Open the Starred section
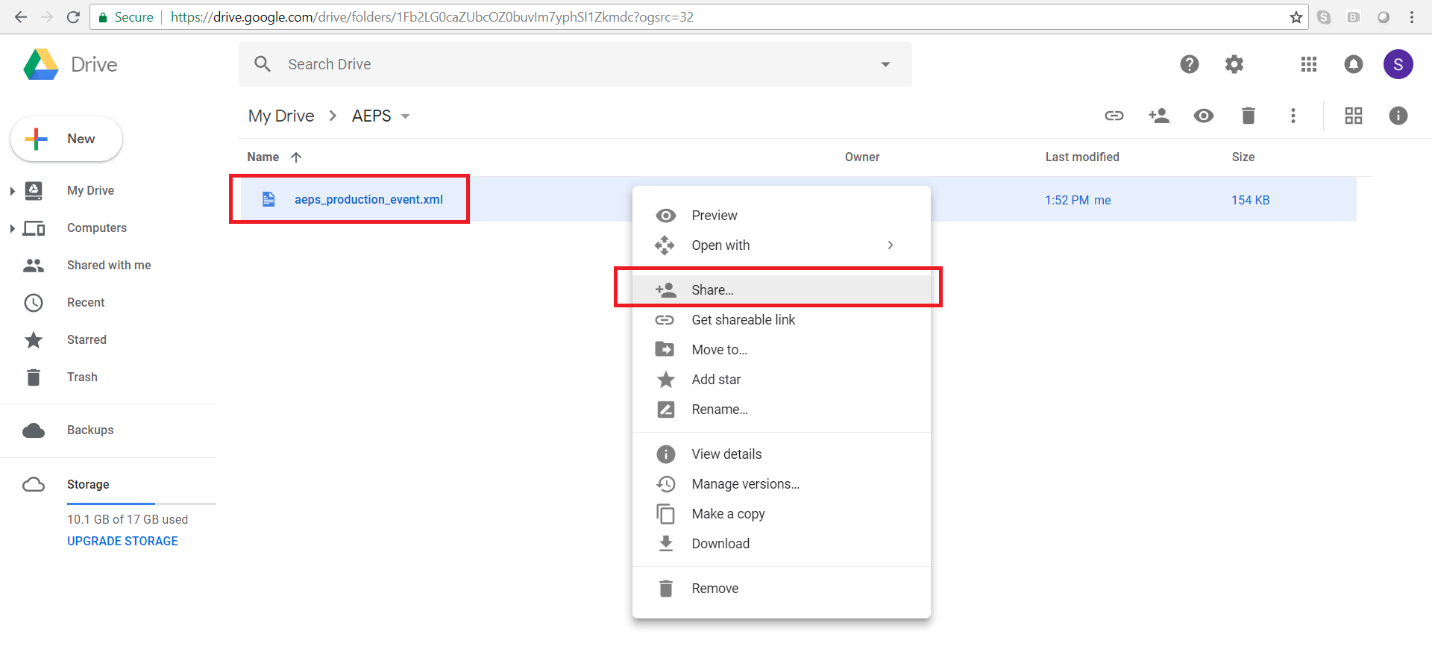Screen dimensions: 1432x649 coord(87,340)
